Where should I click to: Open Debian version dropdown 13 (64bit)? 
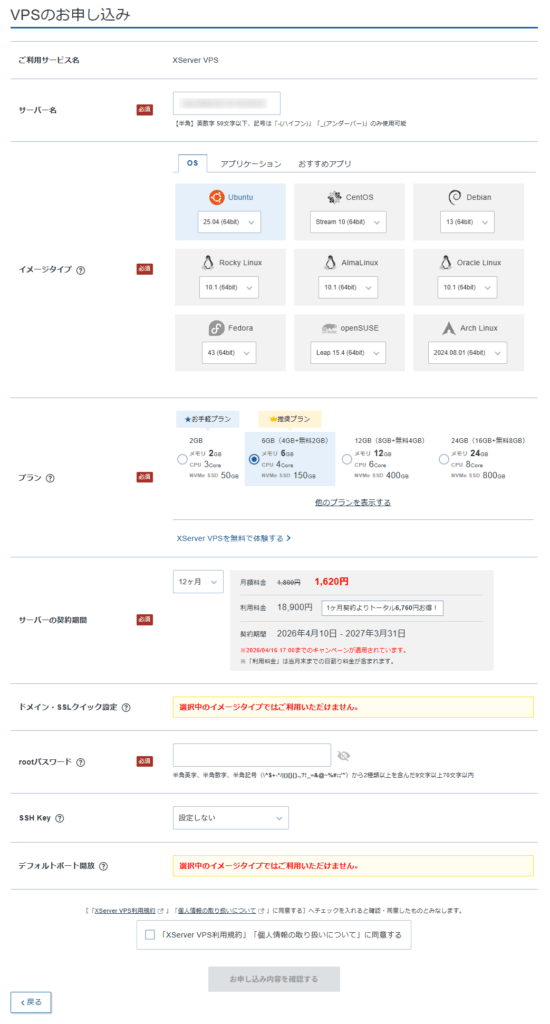tap(468, 222)
